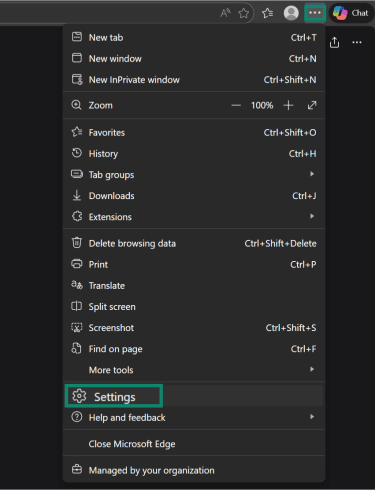Click the Print printer icon
Image resolution: width=375 pixels, height=490 pixels.
point(77,264)
